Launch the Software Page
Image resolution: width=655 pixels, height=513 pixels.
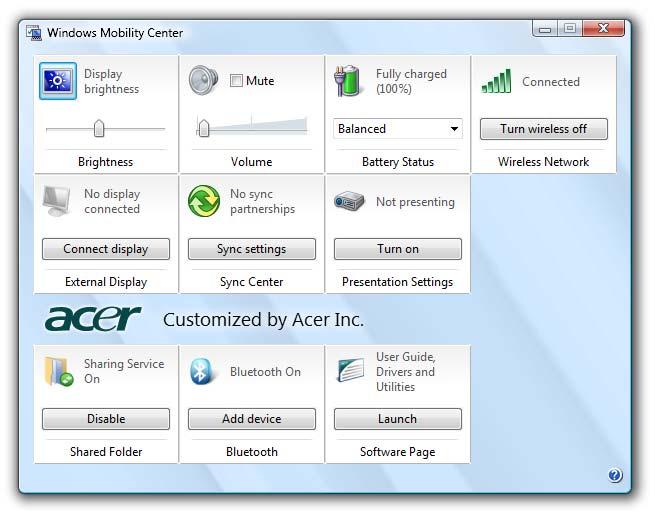point(398,419)
